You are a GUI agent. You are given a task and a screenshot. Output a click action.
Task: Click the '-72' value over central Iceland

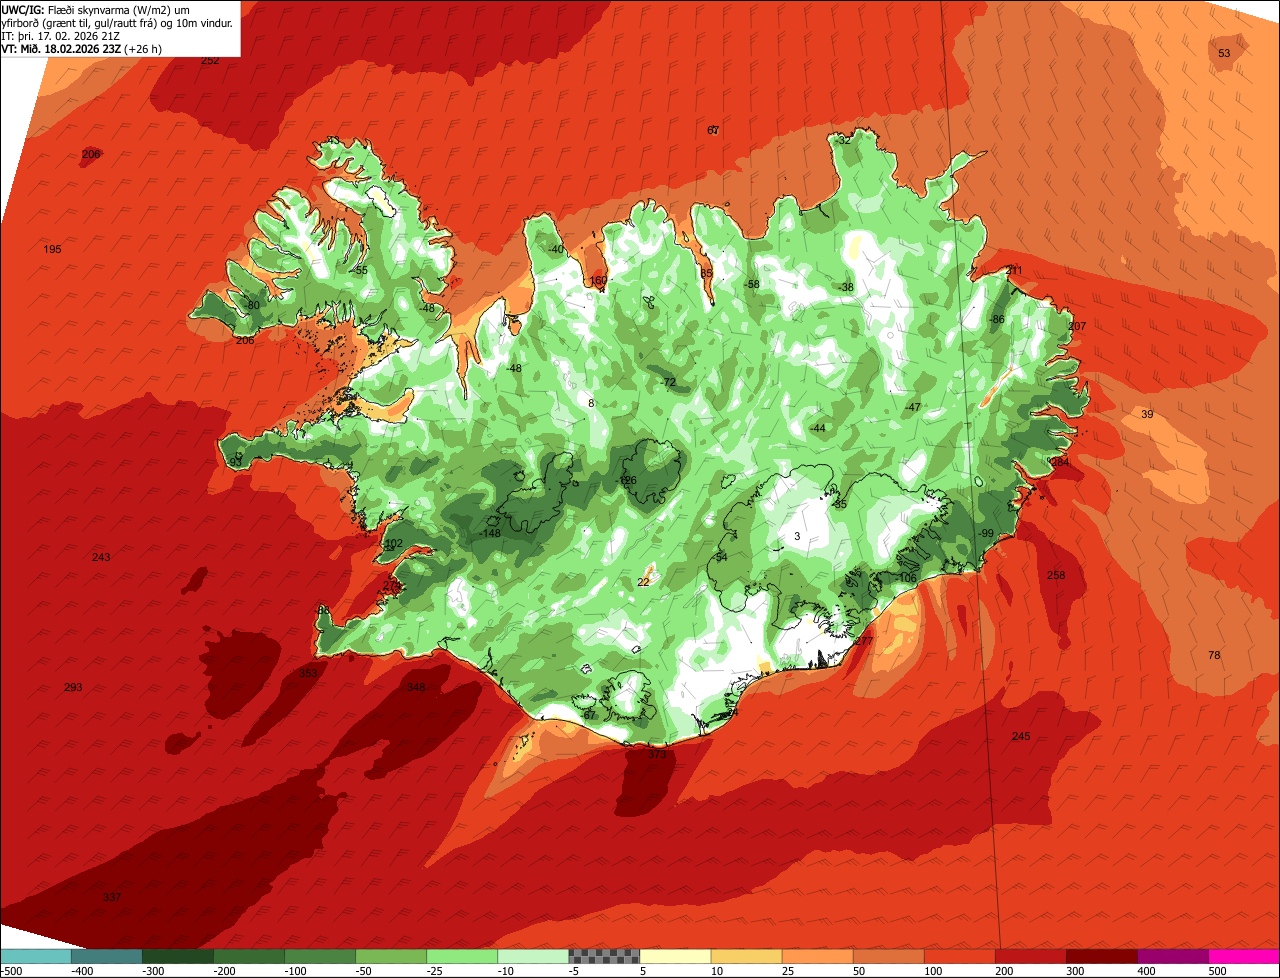[668, 382]
